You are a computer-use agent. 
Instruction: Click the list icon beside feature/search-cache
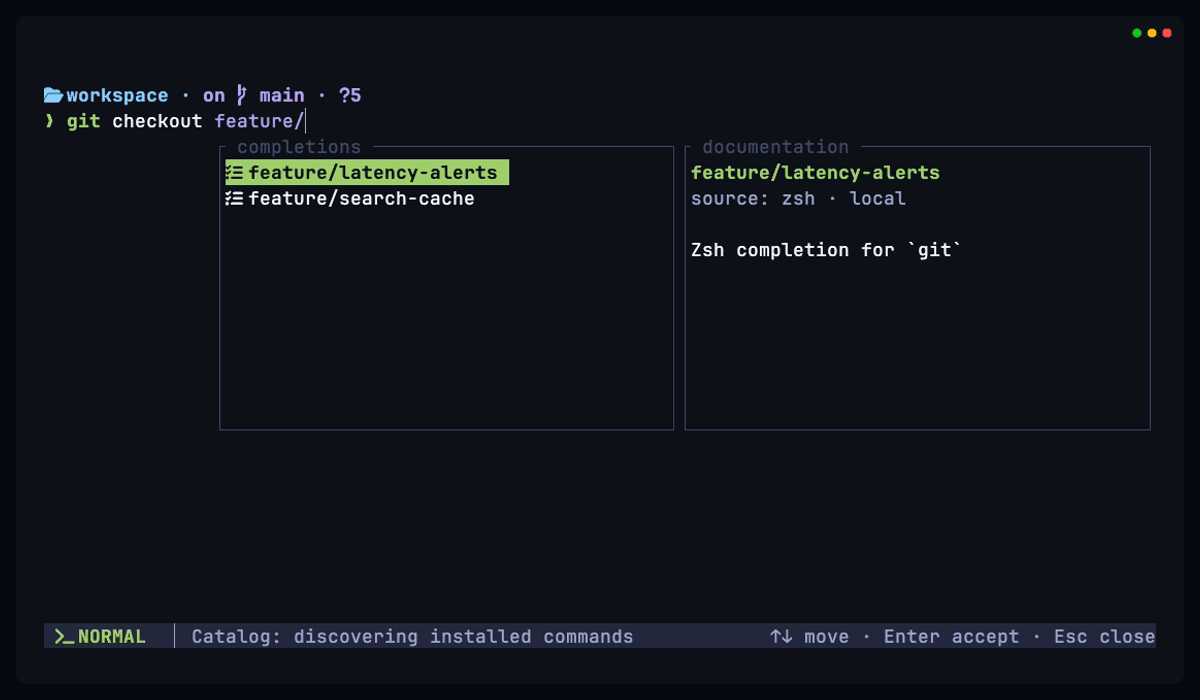[234, 198]
